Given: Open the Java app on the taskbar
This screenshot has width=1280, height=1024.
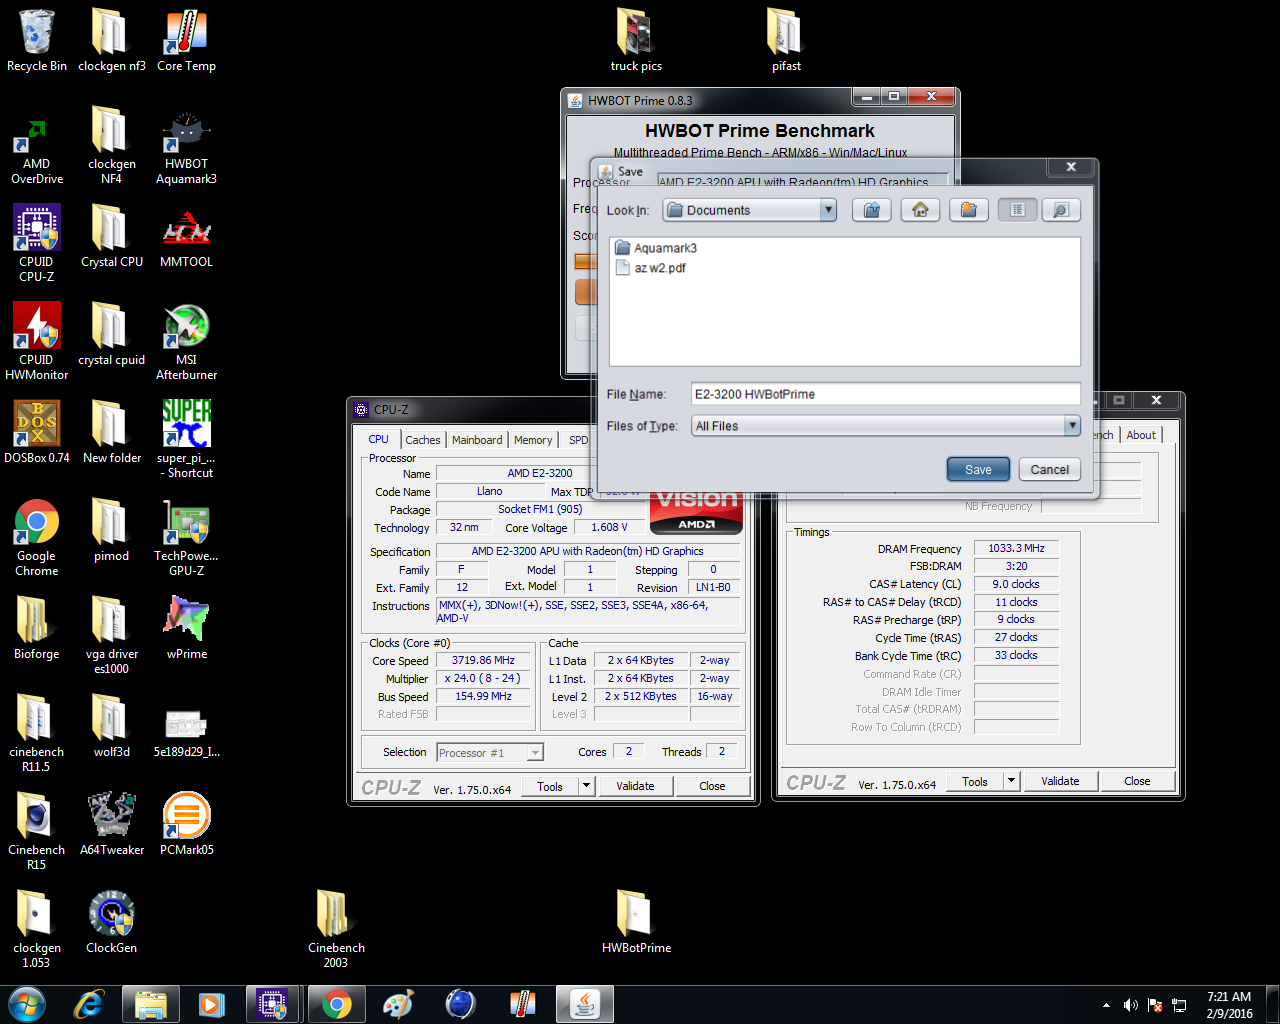Looking at the screenshot, I should tap(585, 1004).
